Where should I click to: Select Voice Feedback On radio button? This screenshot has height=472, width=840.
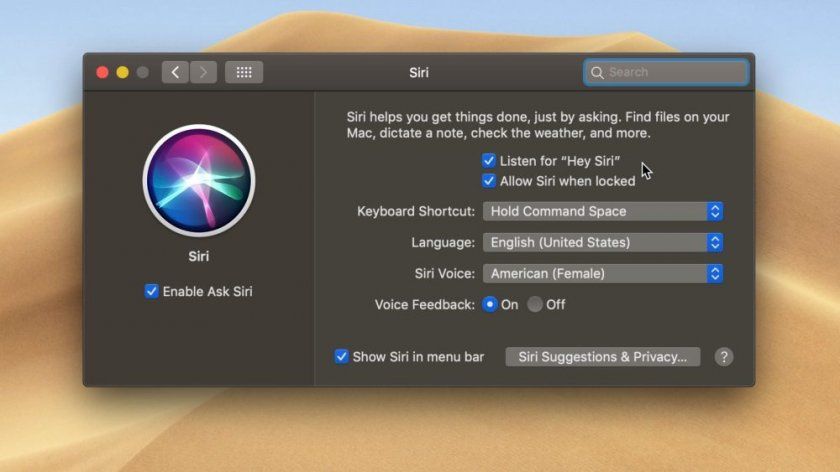(490, 304)
